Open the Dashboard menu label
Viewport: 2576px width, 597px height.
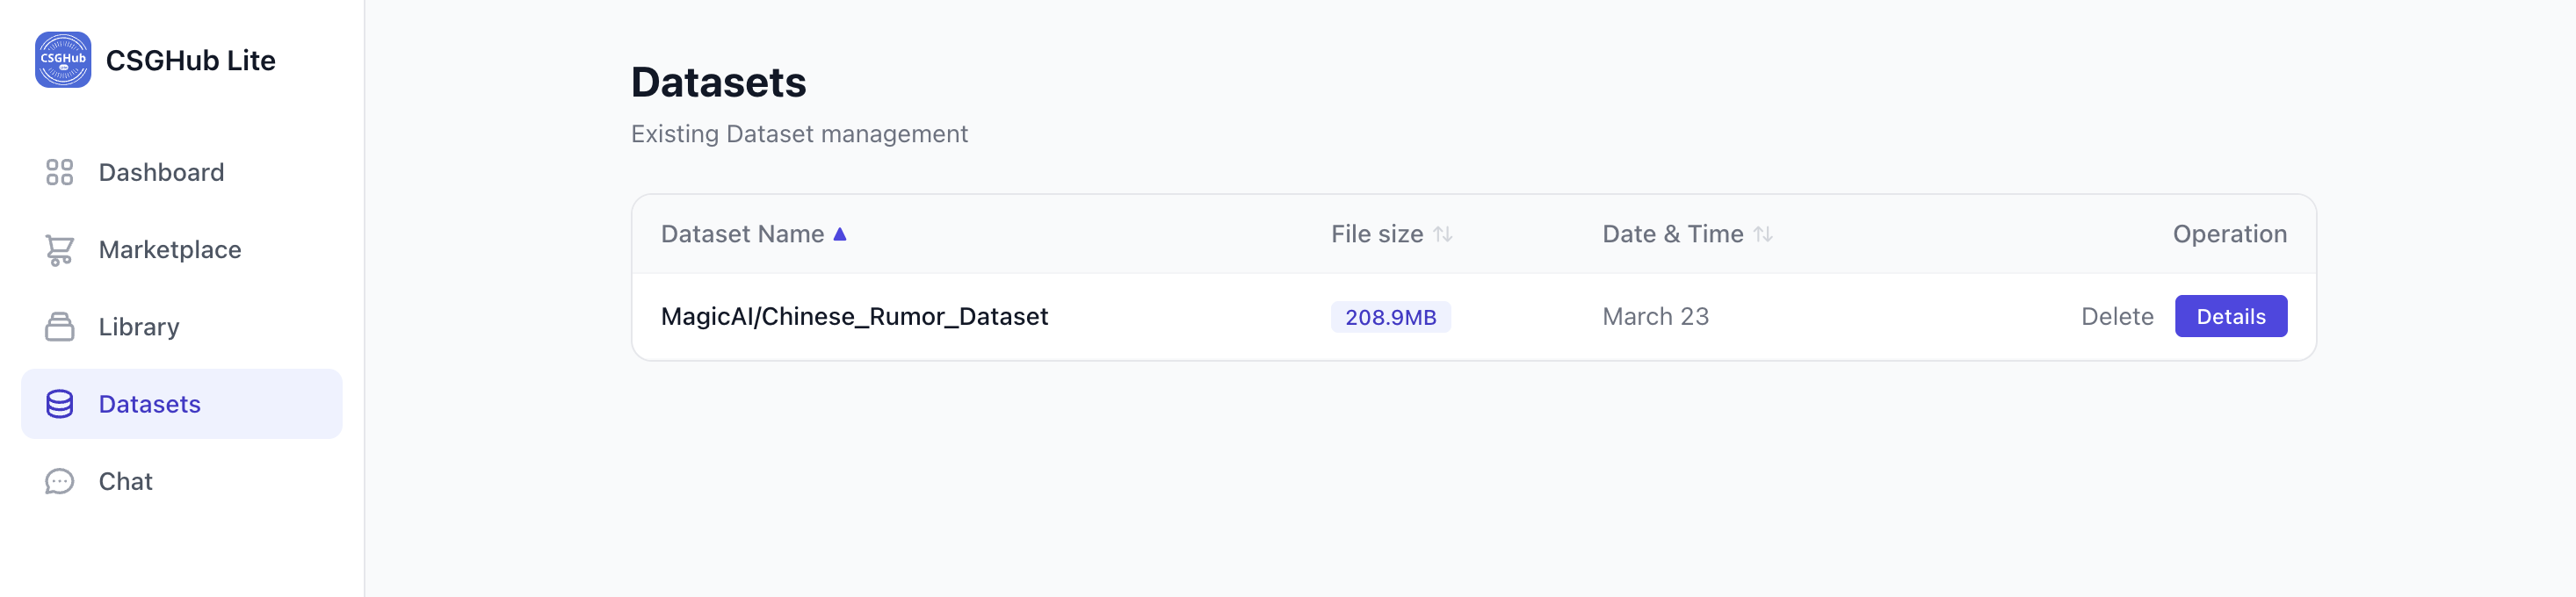point(161,172)
